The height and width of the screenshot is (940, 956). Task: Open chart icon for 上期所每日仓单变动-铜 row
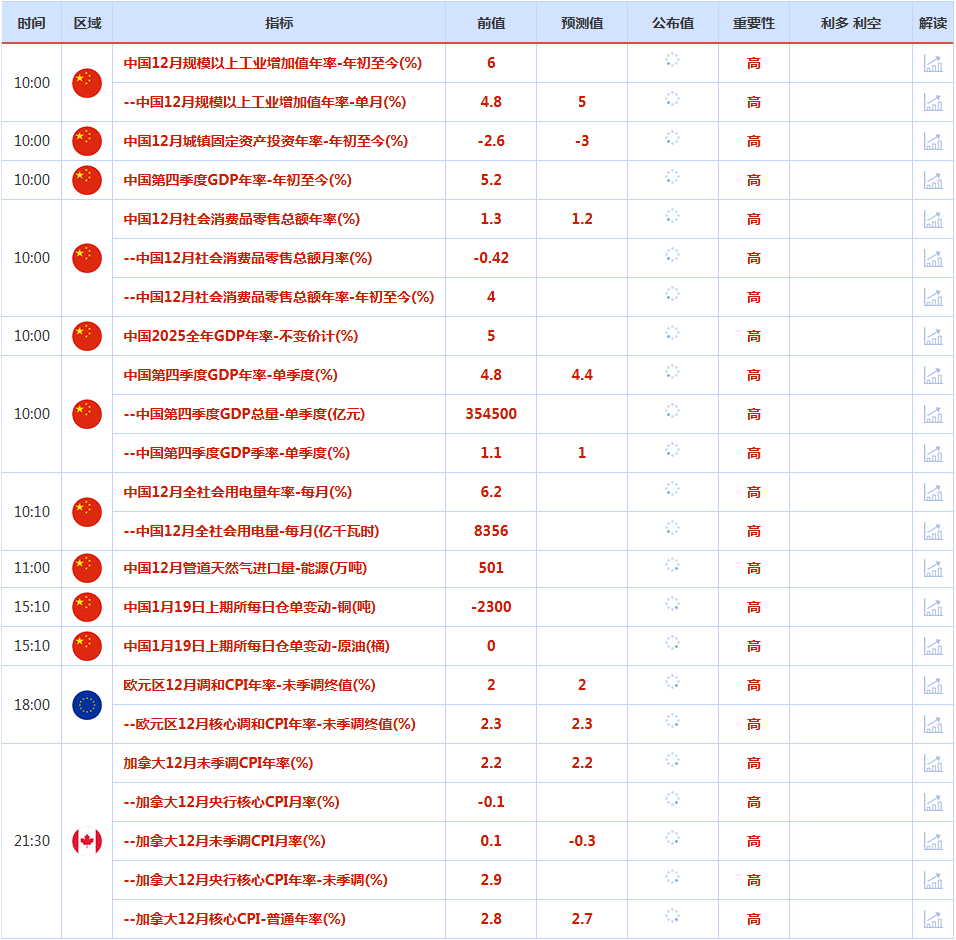point(933,608)
